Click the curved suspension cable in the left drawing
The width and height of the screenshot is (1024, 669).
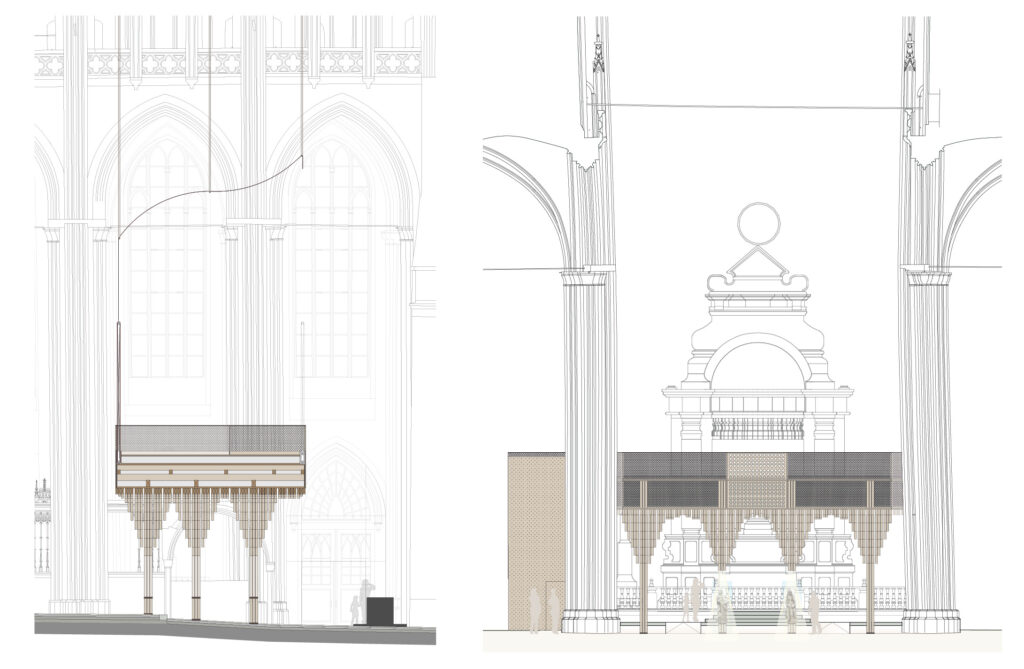(x=210, y=194)
